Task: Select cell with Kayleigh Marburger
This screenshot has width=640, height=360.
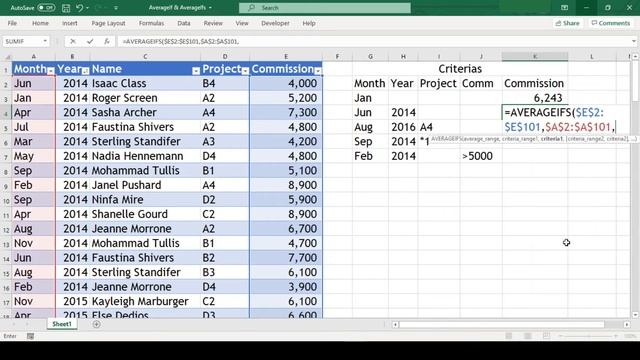Action: click(145, 301)
